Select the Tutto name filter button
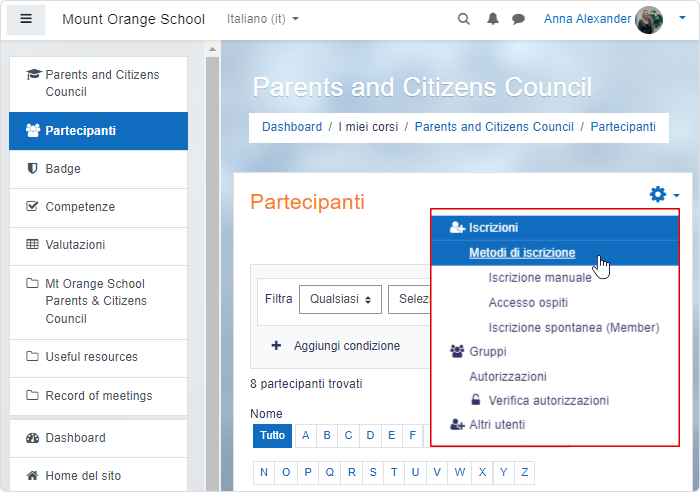 click(272, 435)
